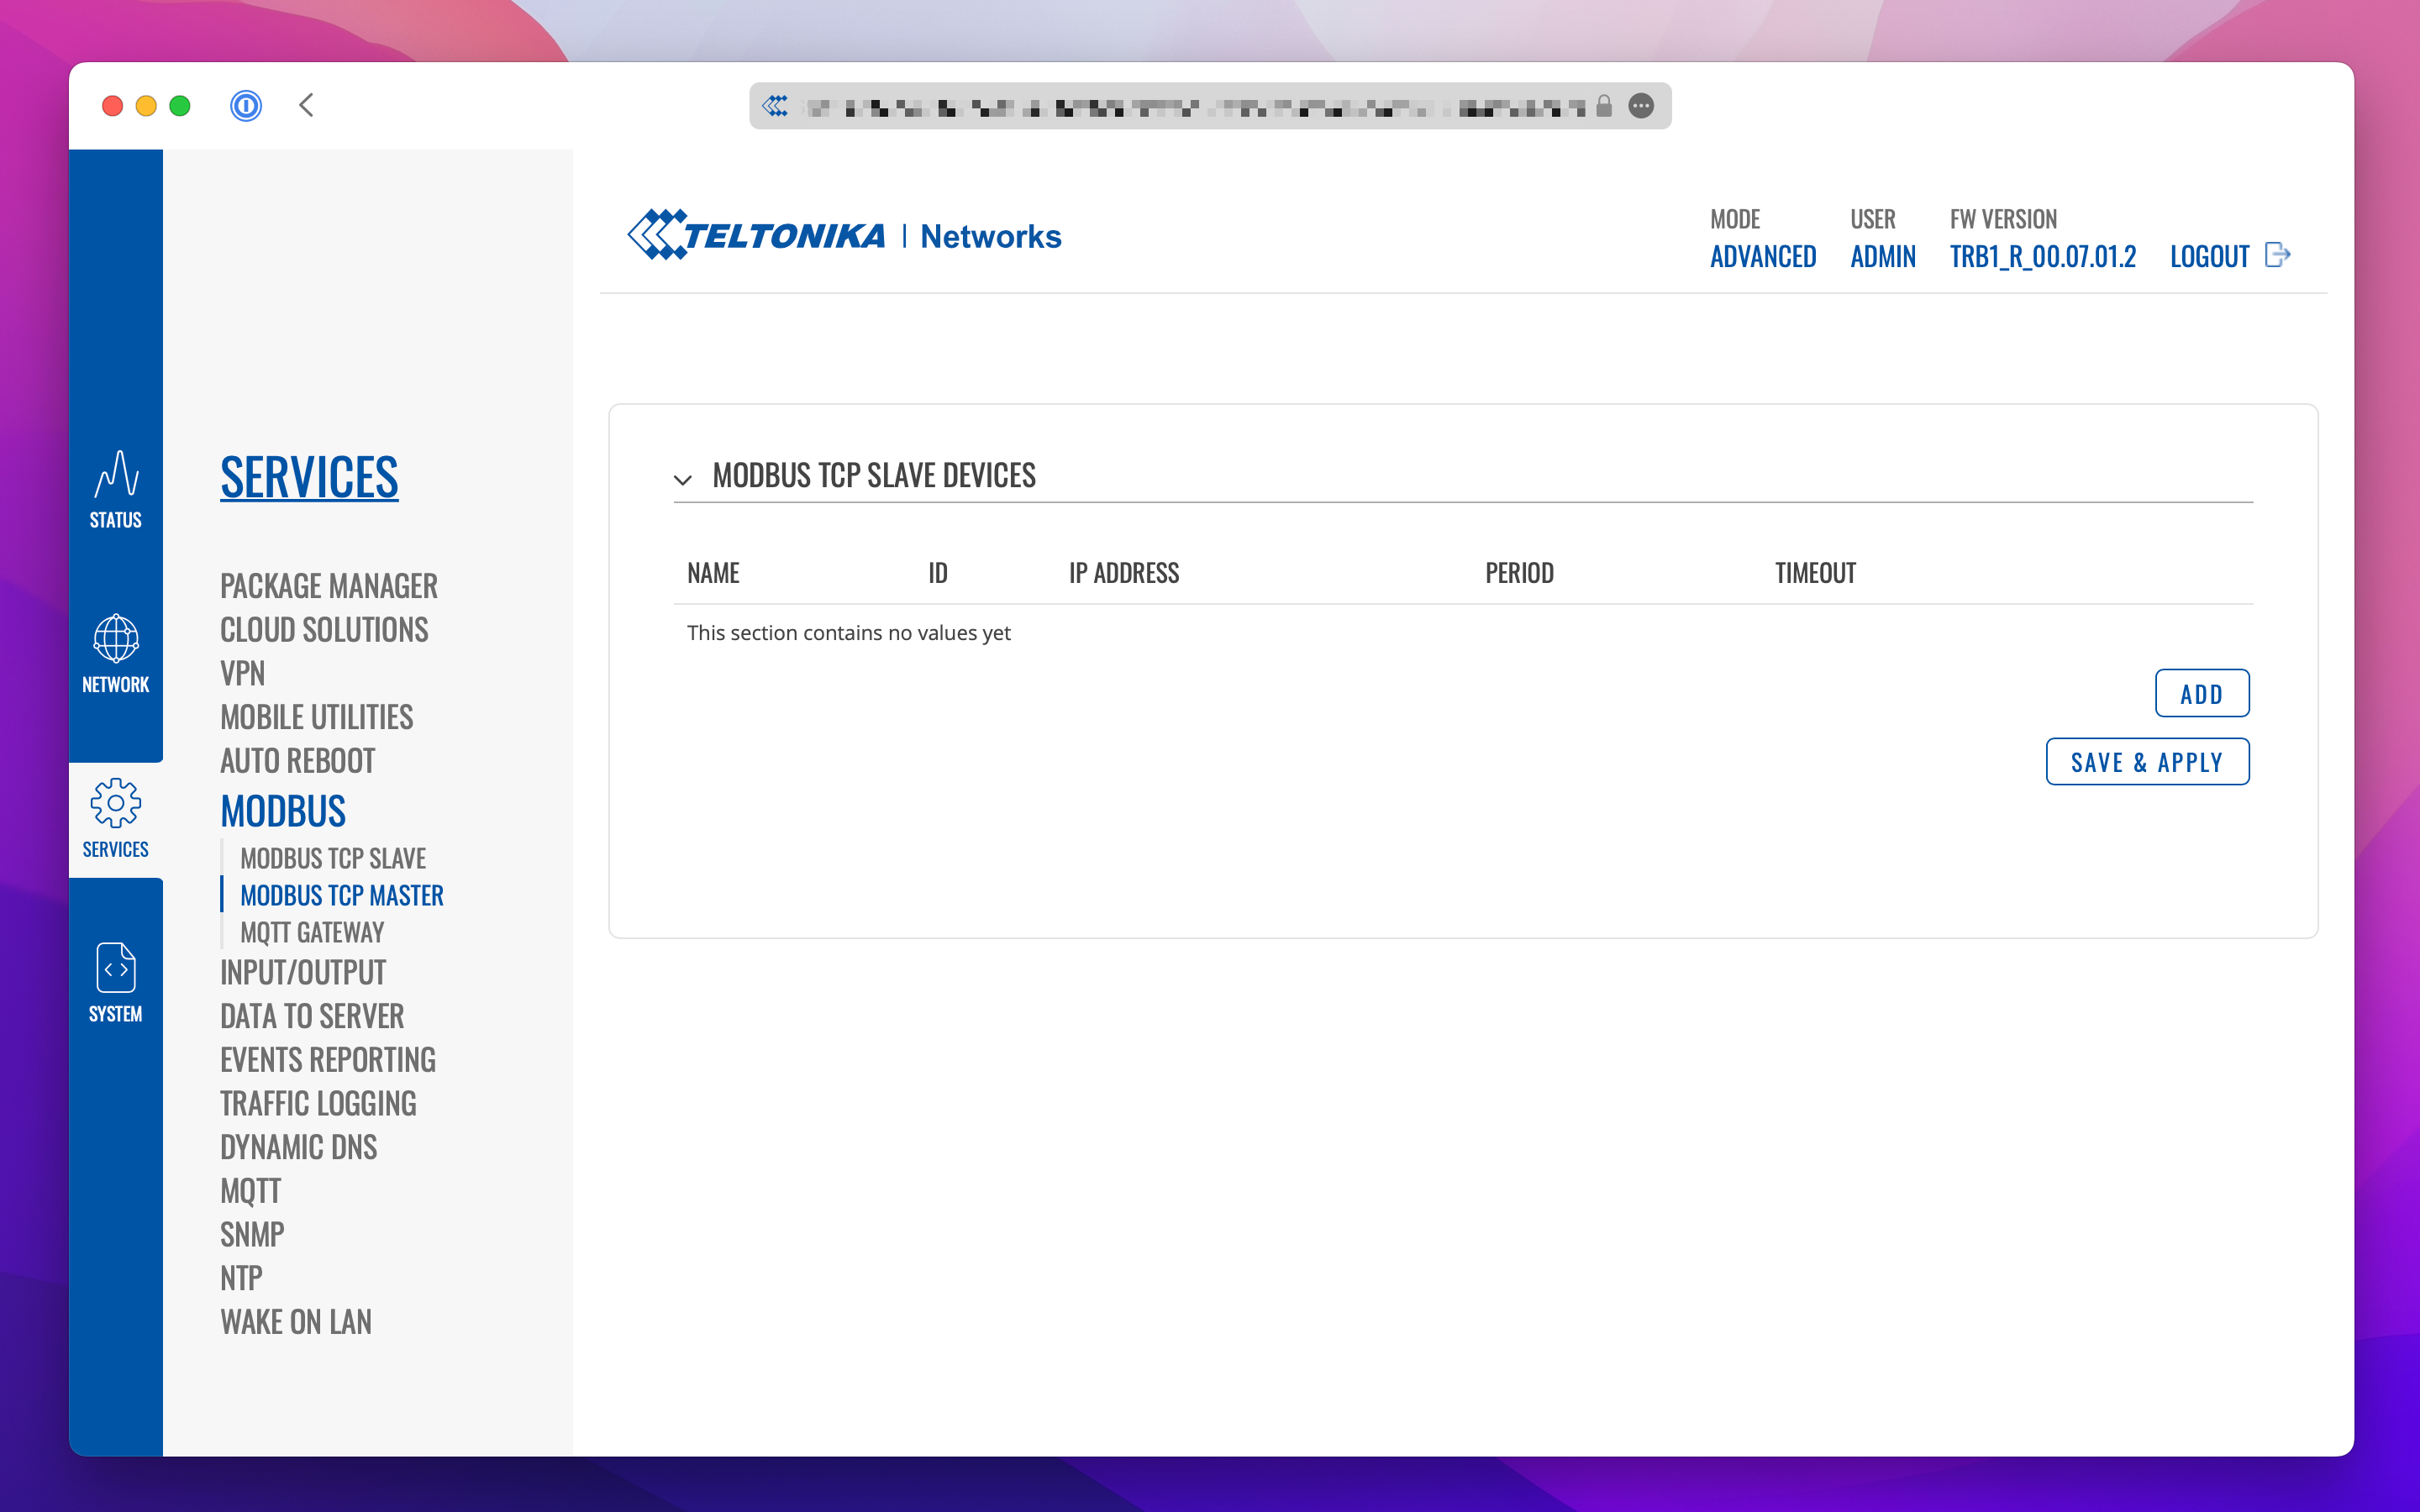Click the browser address bar

(1200, 105)
